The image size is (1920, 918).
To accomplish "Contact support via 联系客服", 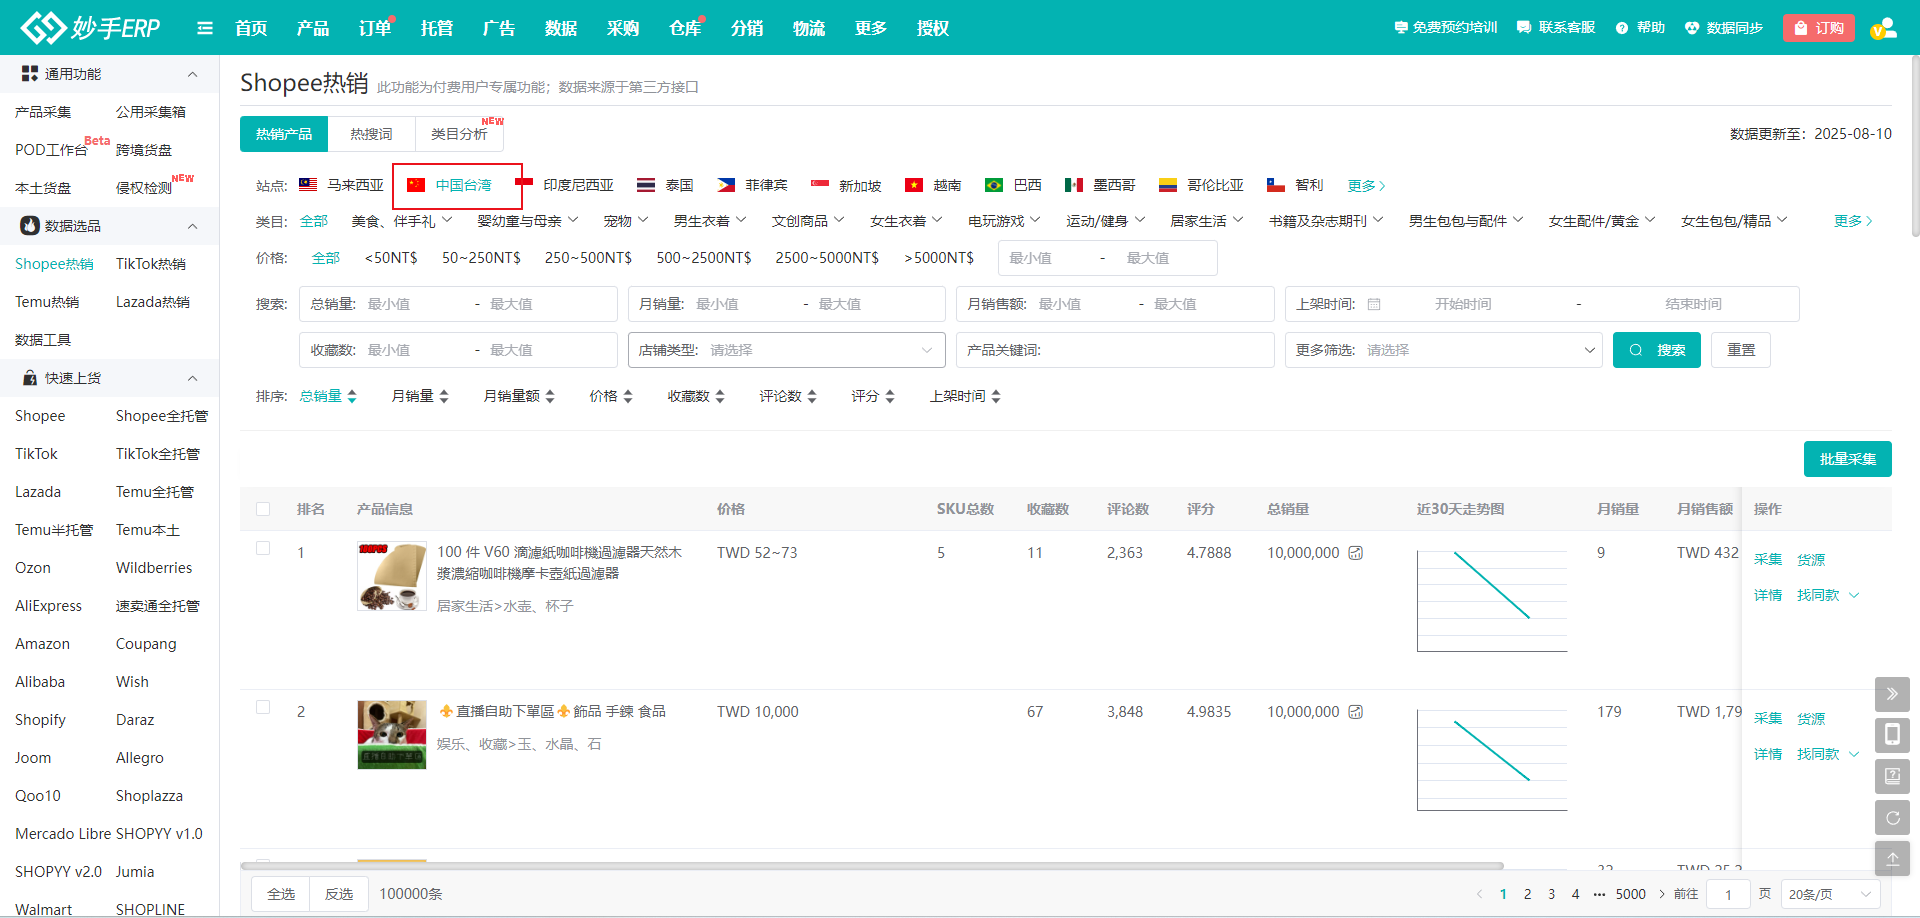I will [x=1556, y=28].
